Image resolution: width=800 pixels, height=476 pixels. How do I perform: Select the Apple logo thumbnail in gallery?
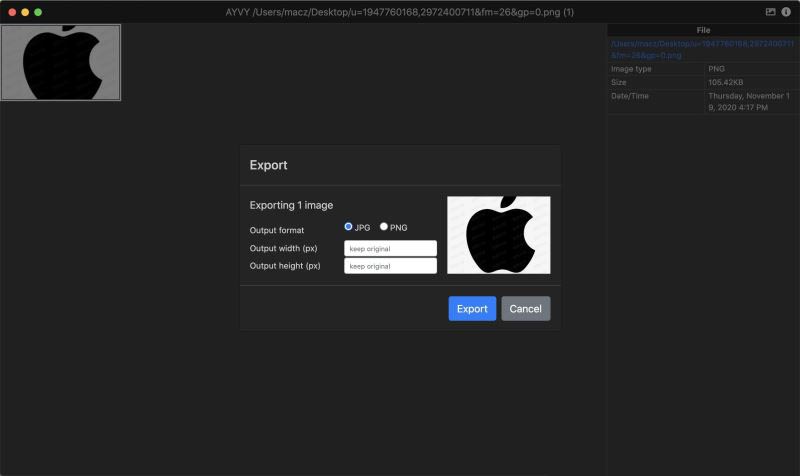[x=61, y=62]
